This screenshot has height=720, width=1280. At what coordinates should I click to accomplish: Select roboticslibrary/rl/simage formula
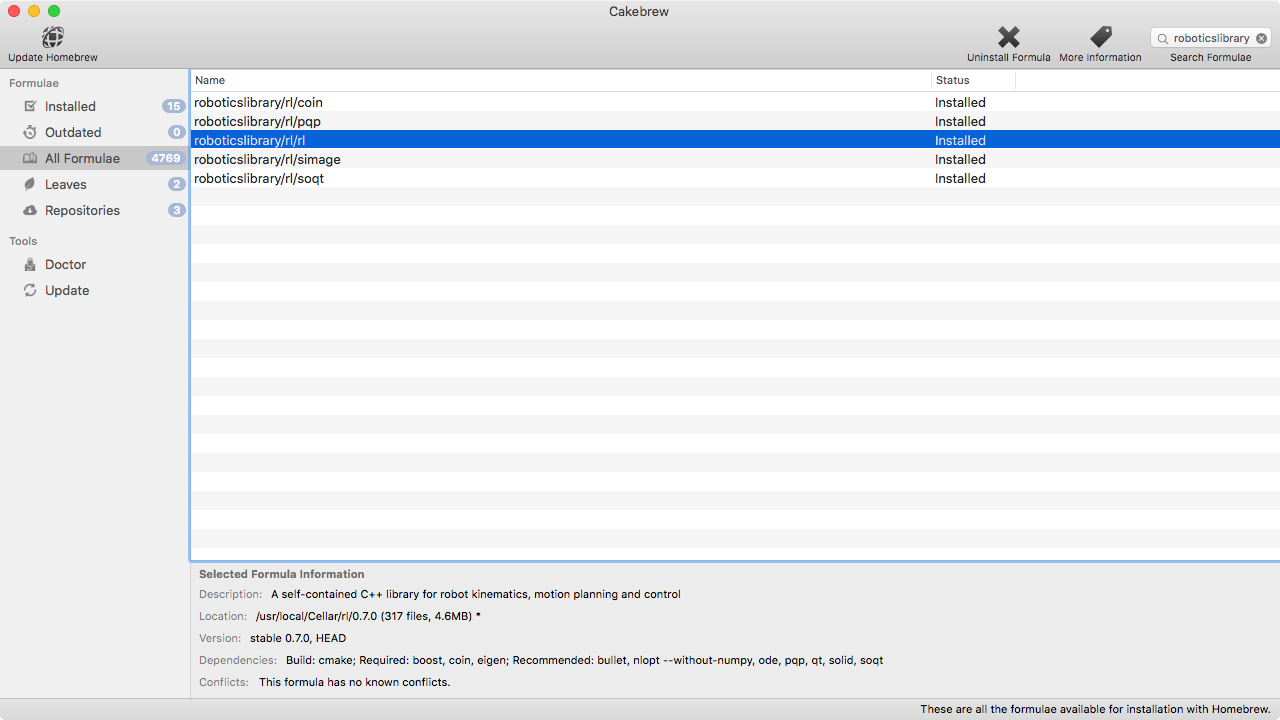click(735, 159)
